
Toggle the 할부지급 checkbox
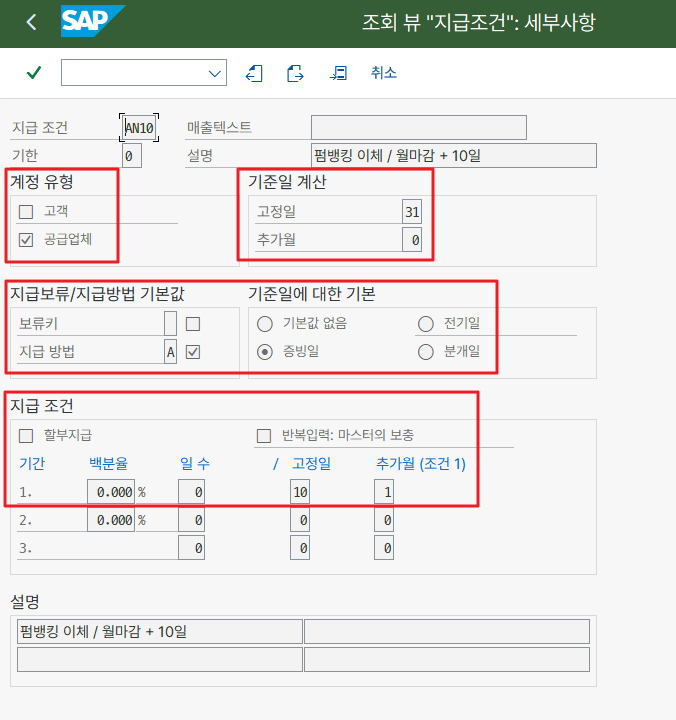26,436
